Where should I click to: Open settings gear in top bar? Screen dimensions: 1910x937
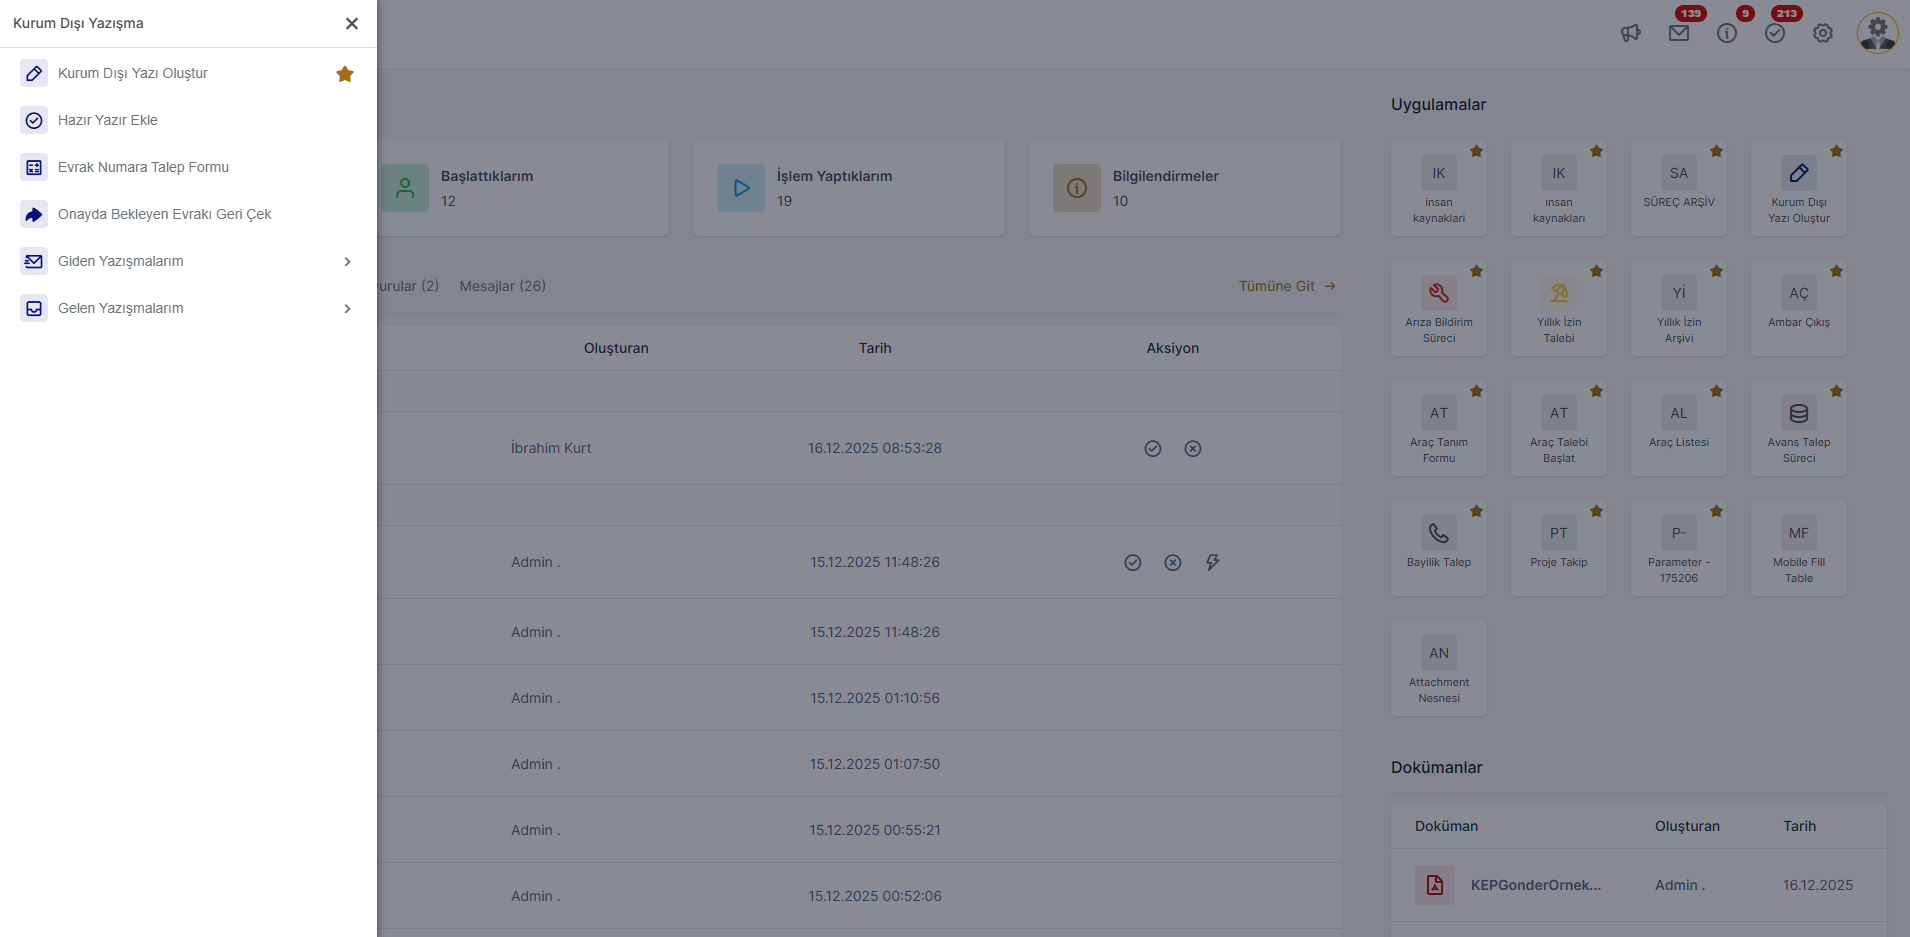1823,33
